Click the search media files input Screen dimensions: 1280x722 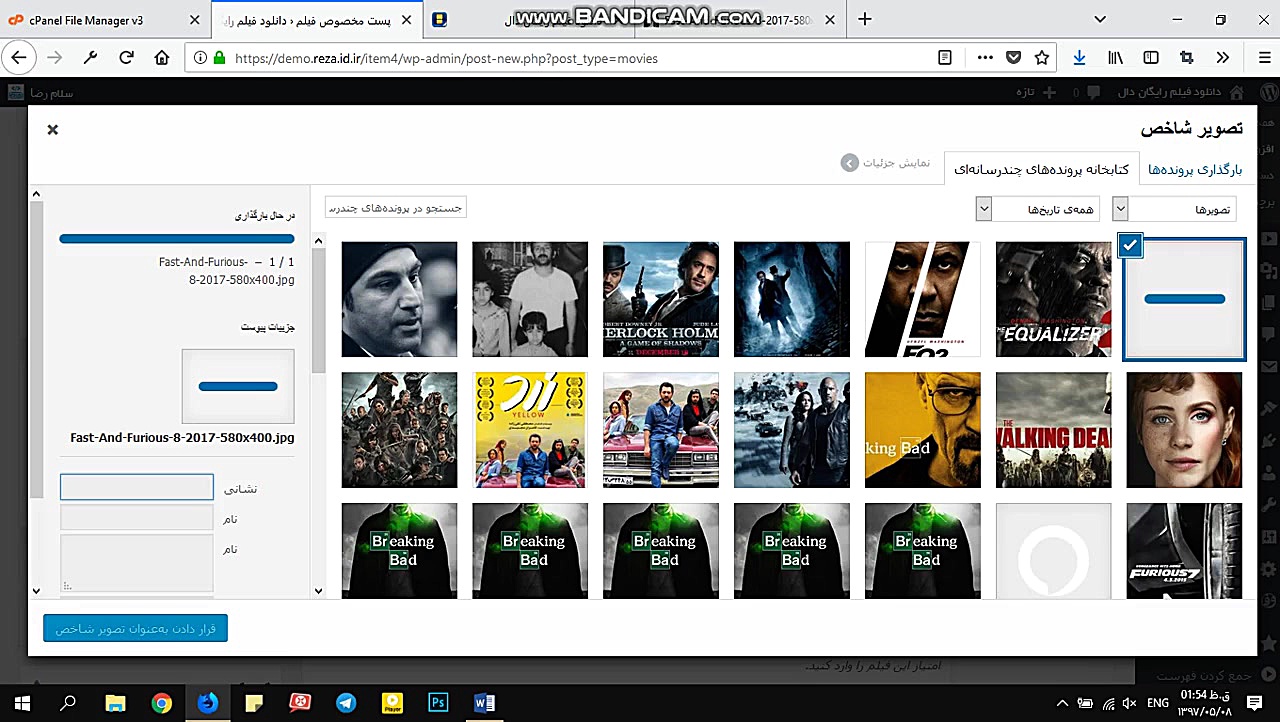click(396, 208)
